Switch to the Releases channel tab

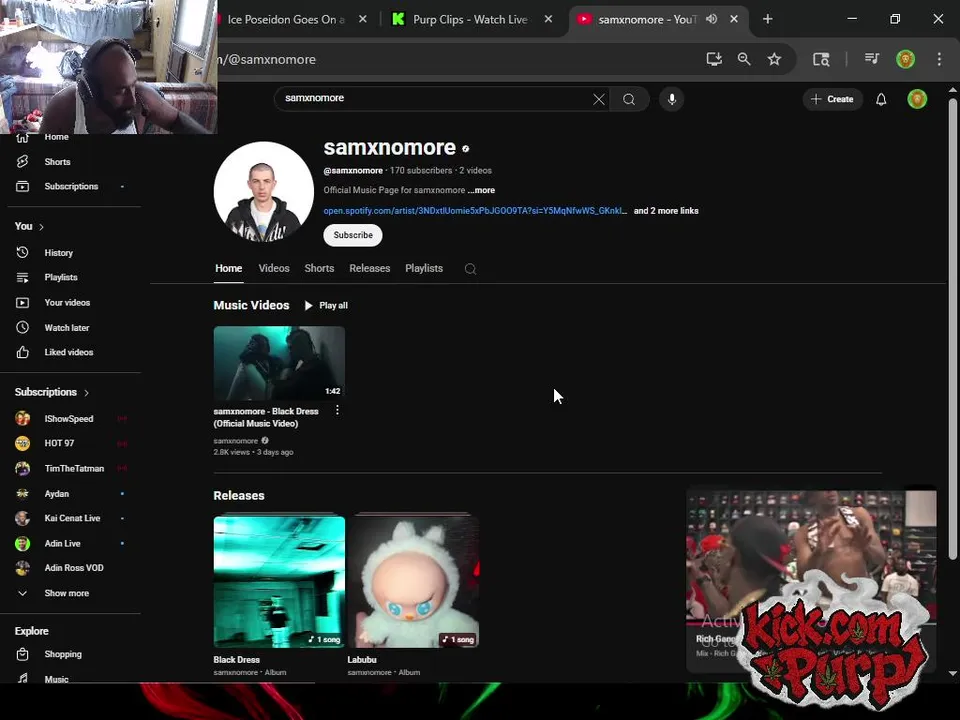pos(369,268)
